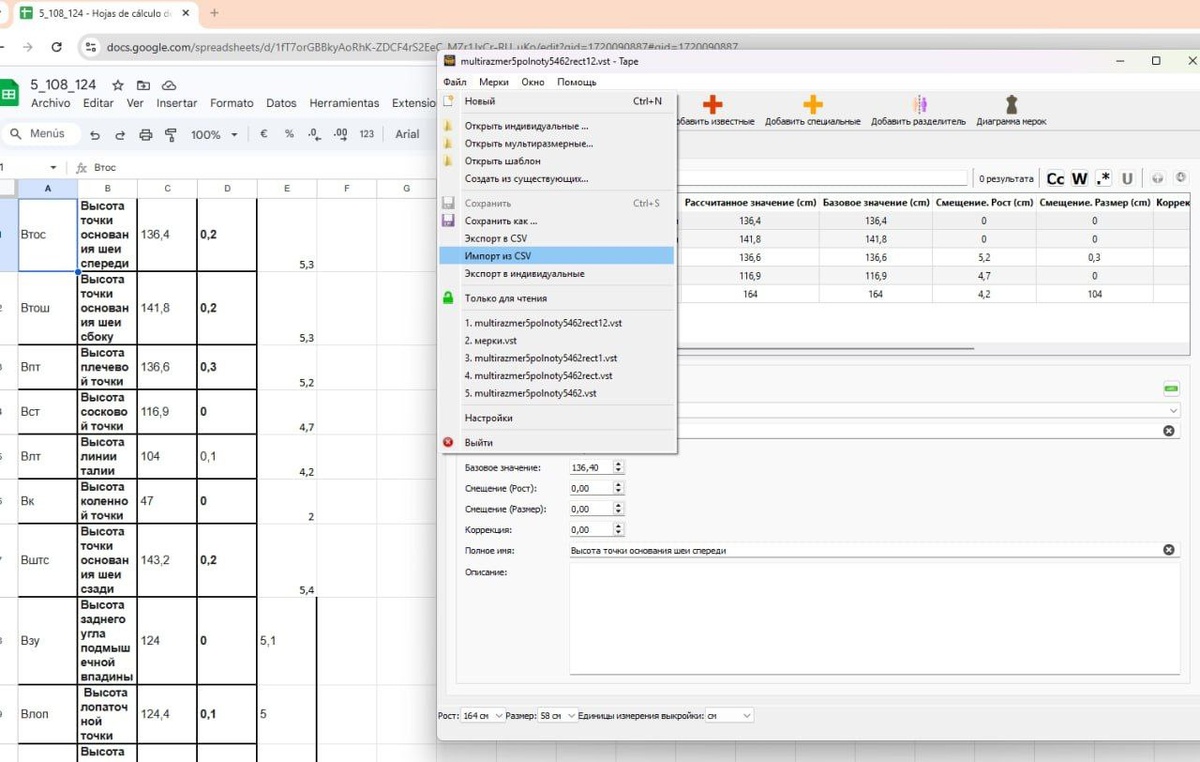
Task: Click the Paint format roller icon
Action: click(170, 135)
